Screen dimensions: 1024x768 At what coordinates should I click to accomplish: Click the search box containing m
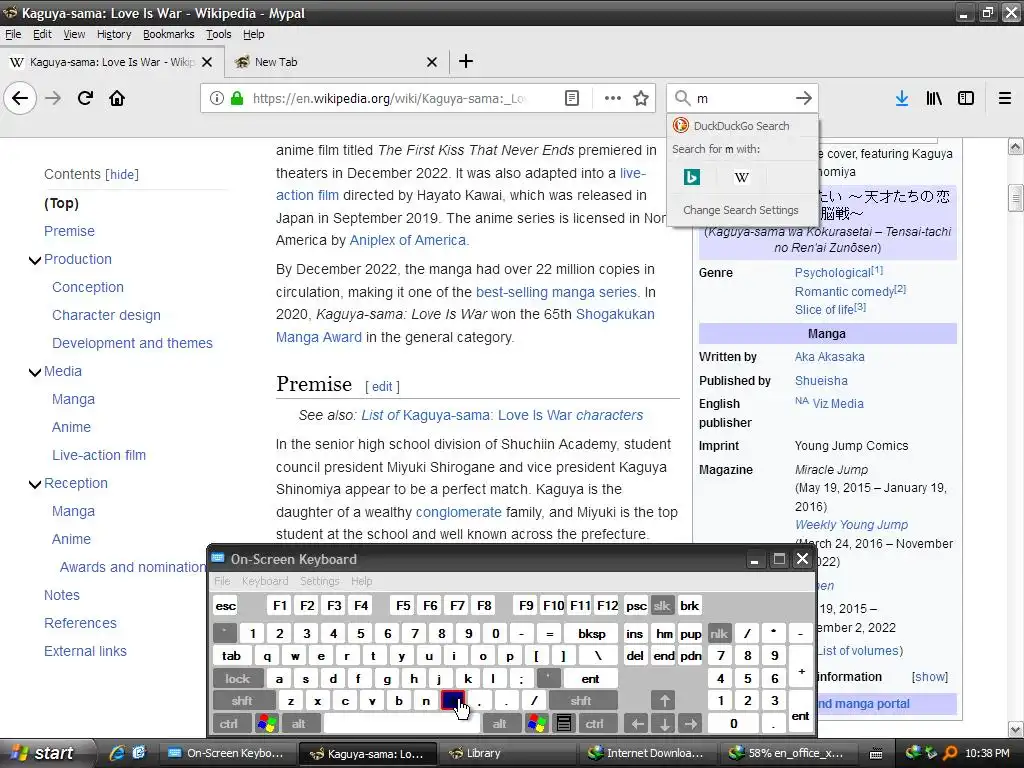[x=741, y=99]
